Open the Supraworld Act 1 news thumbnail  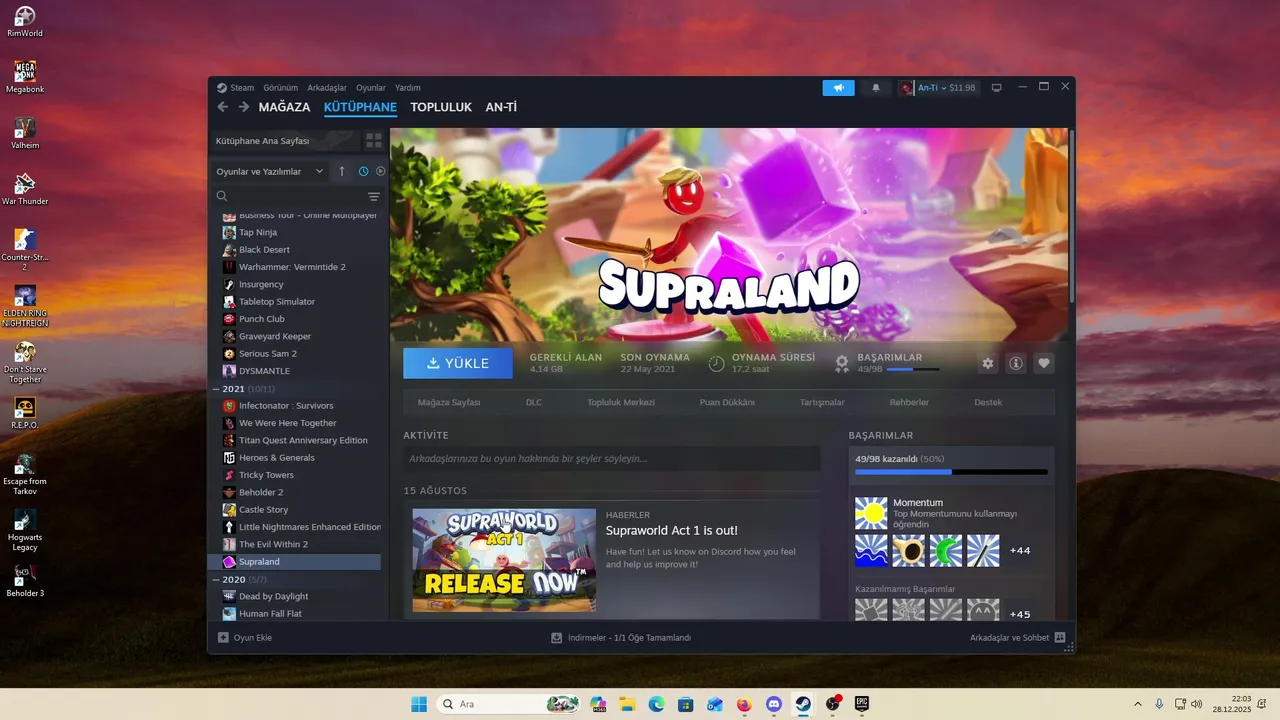504,560
